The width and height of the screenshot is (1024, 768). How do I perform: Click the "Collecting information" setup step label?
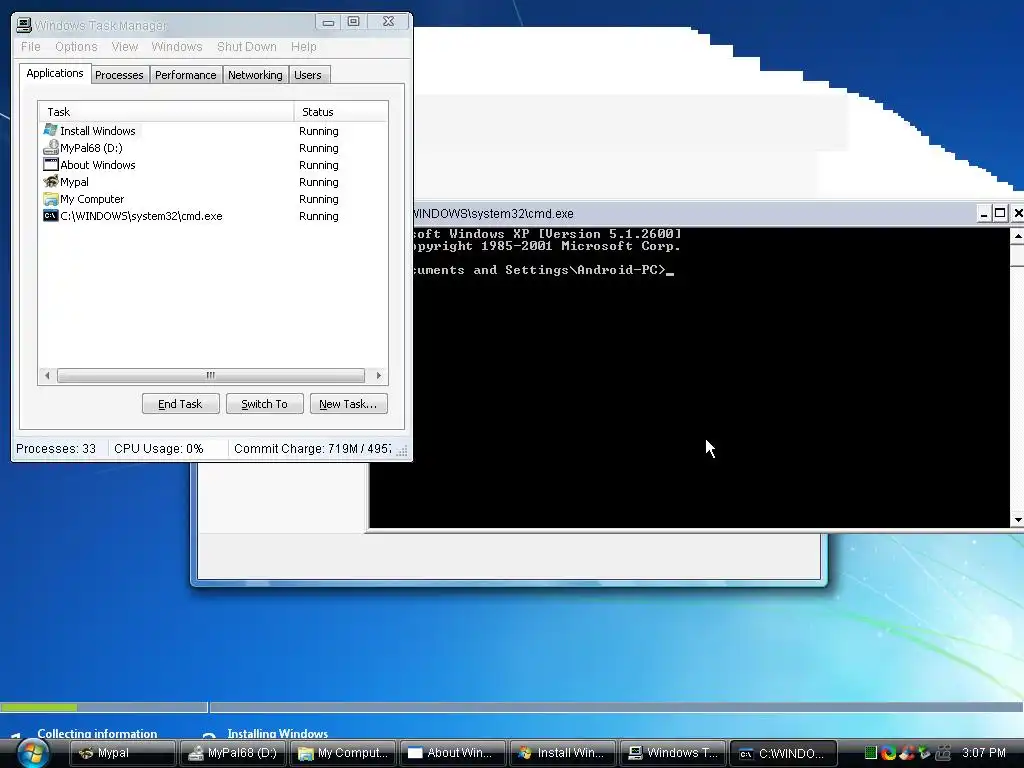(97, 733)
